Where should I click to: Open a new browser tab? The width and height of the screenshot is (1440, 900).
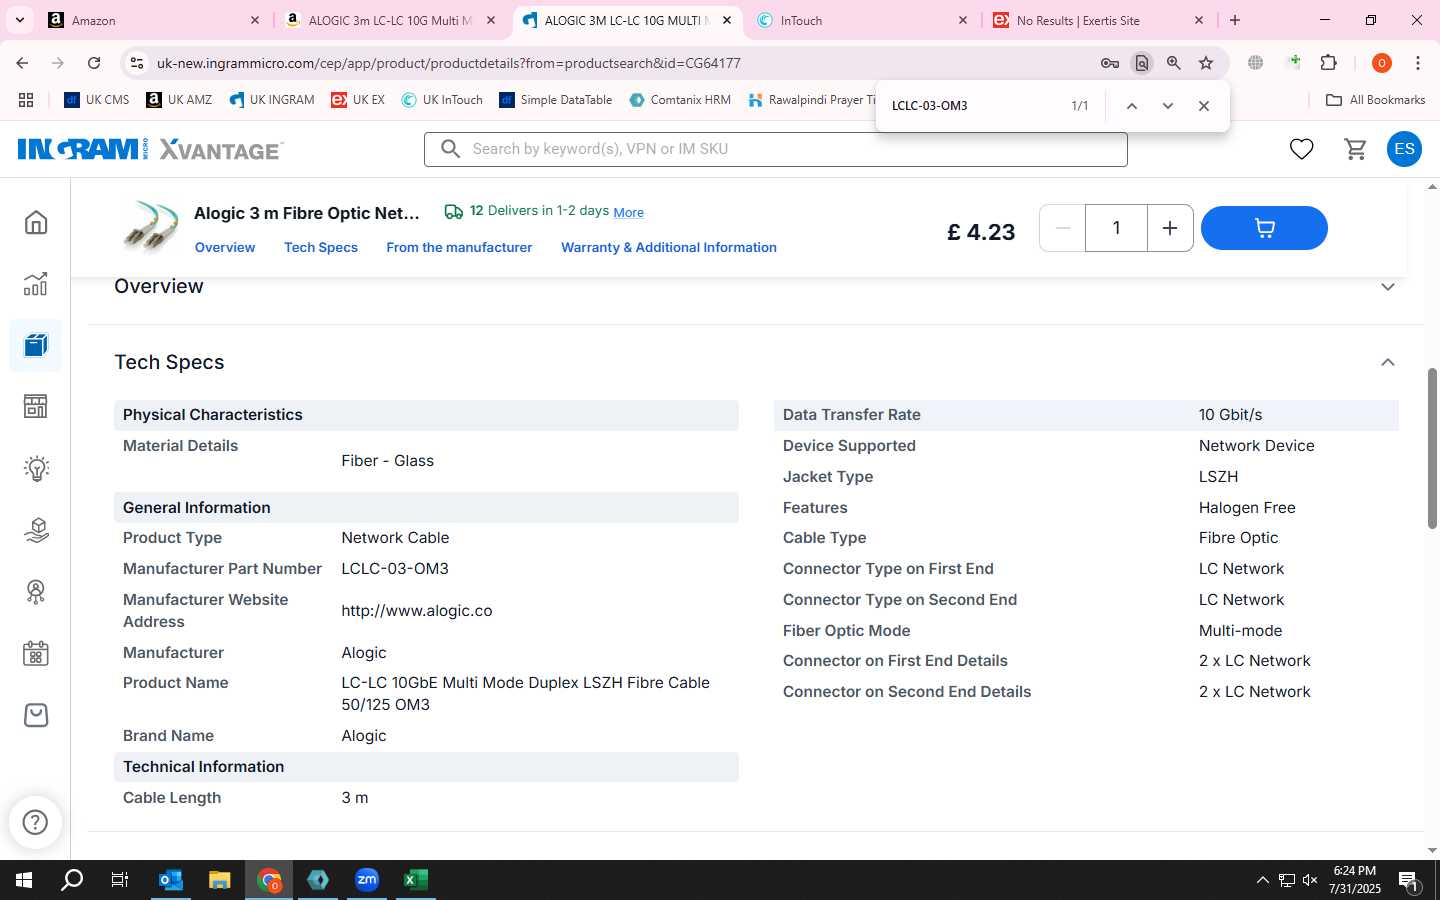point(1235,20)
